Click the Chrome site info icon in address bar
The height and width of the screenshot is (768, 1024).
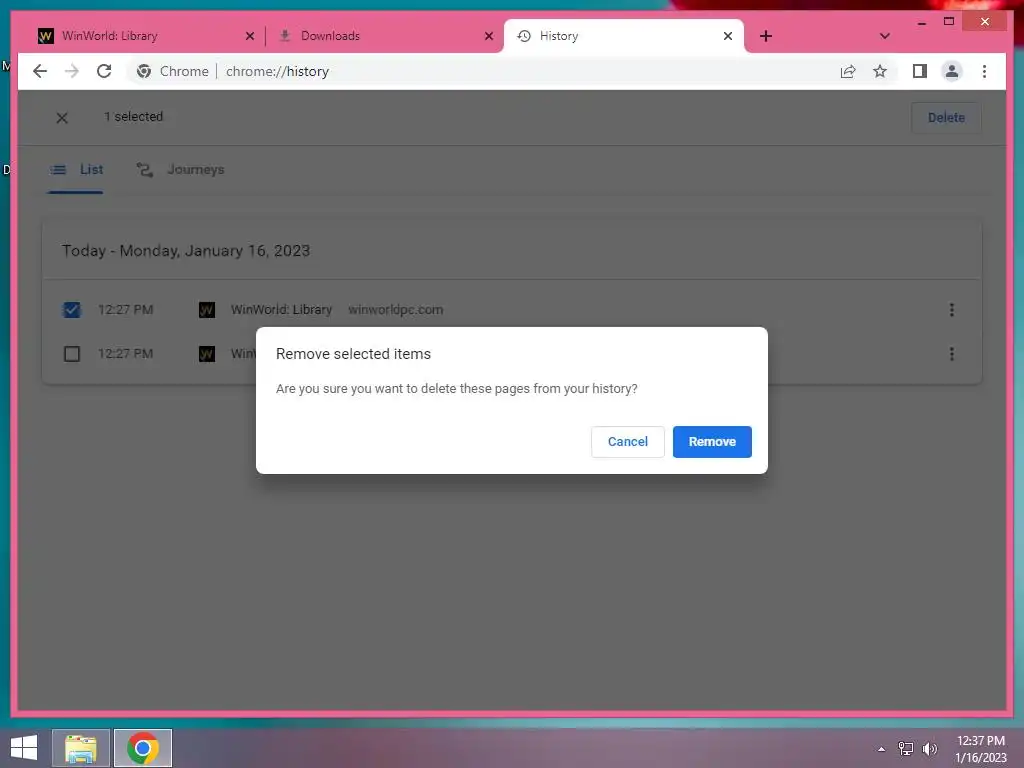click(x=144, y=71)
